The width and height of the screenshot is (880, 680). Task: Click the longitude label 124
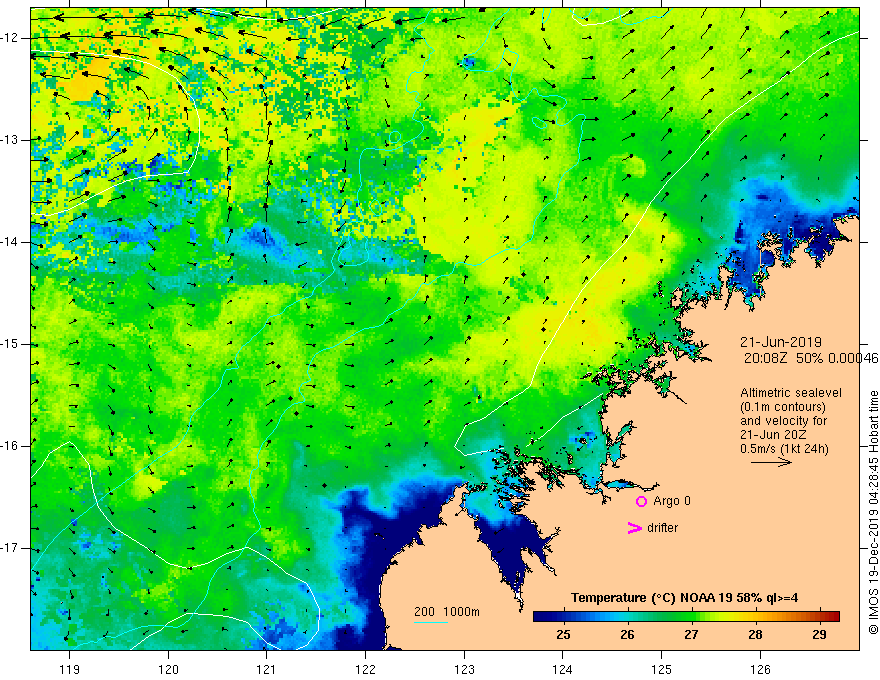pyautogui.click(x=563, y=669)
